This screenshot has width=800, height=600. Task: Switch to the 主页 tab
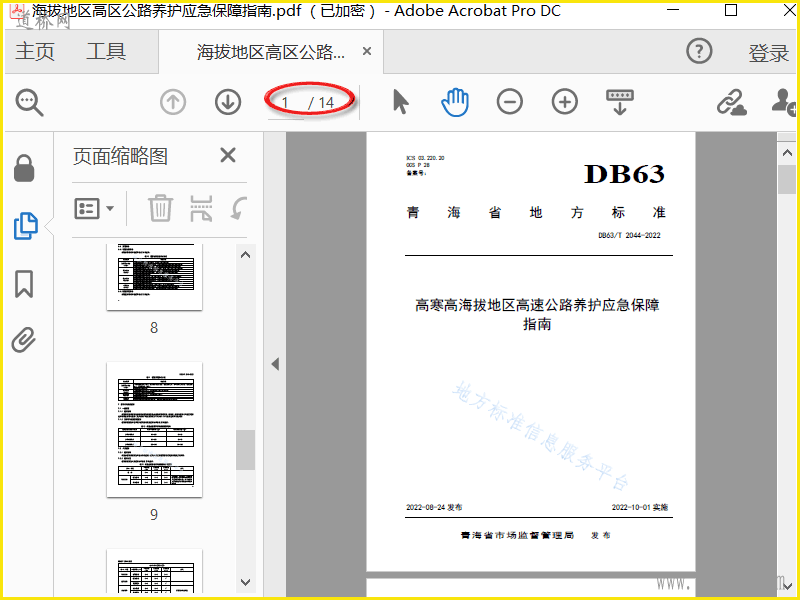click(x=35, y=51)
